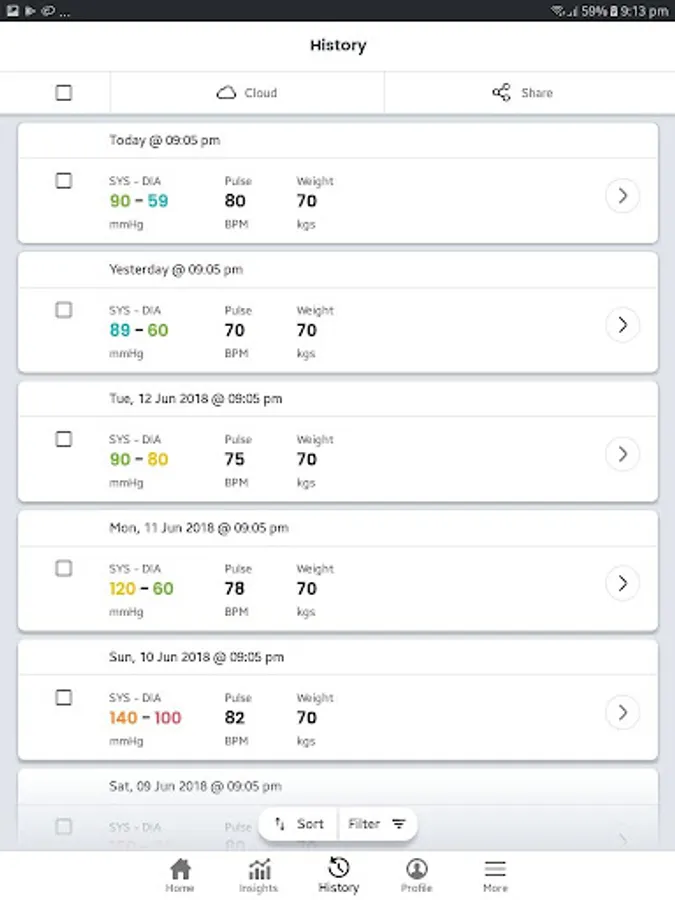This screenshot has width=675, height=900.
Task: Open the Home icon in bottom navigation
Action: (180, 868)
